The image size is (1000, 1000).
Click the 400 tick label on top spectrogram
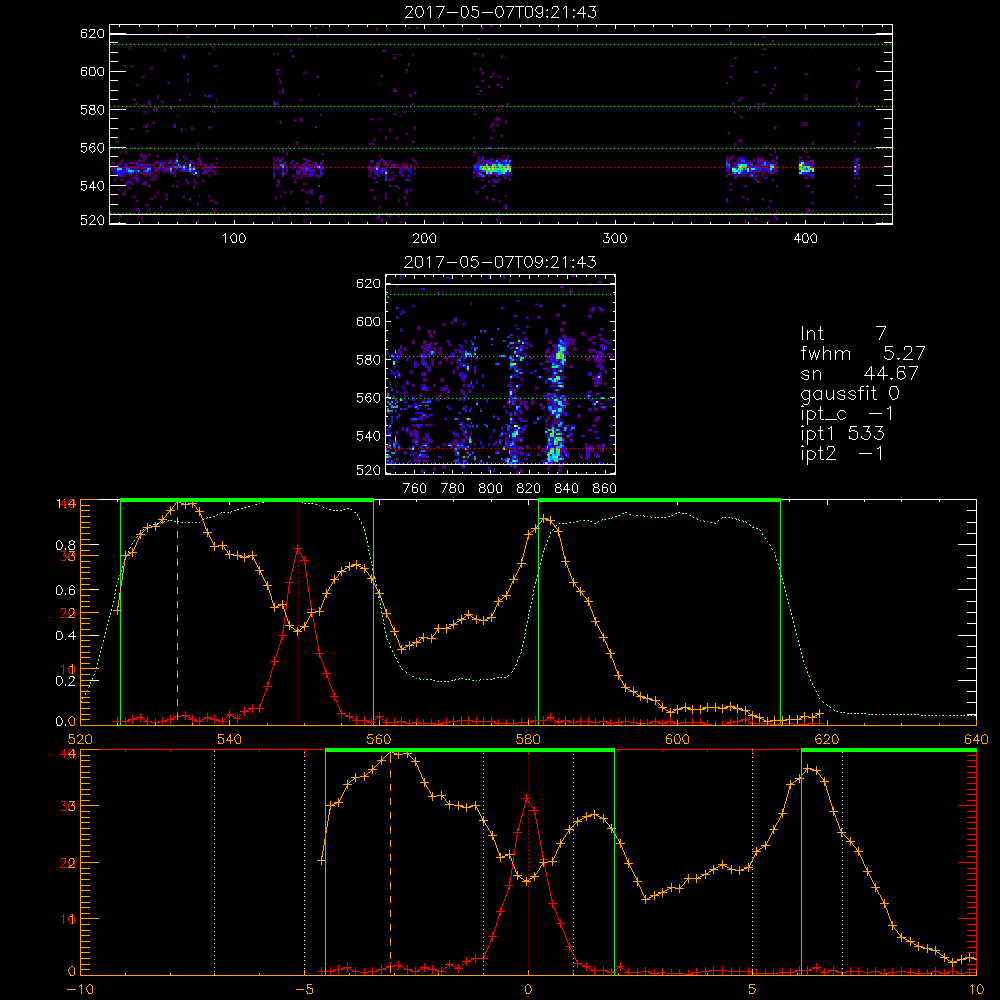[805, 239]
